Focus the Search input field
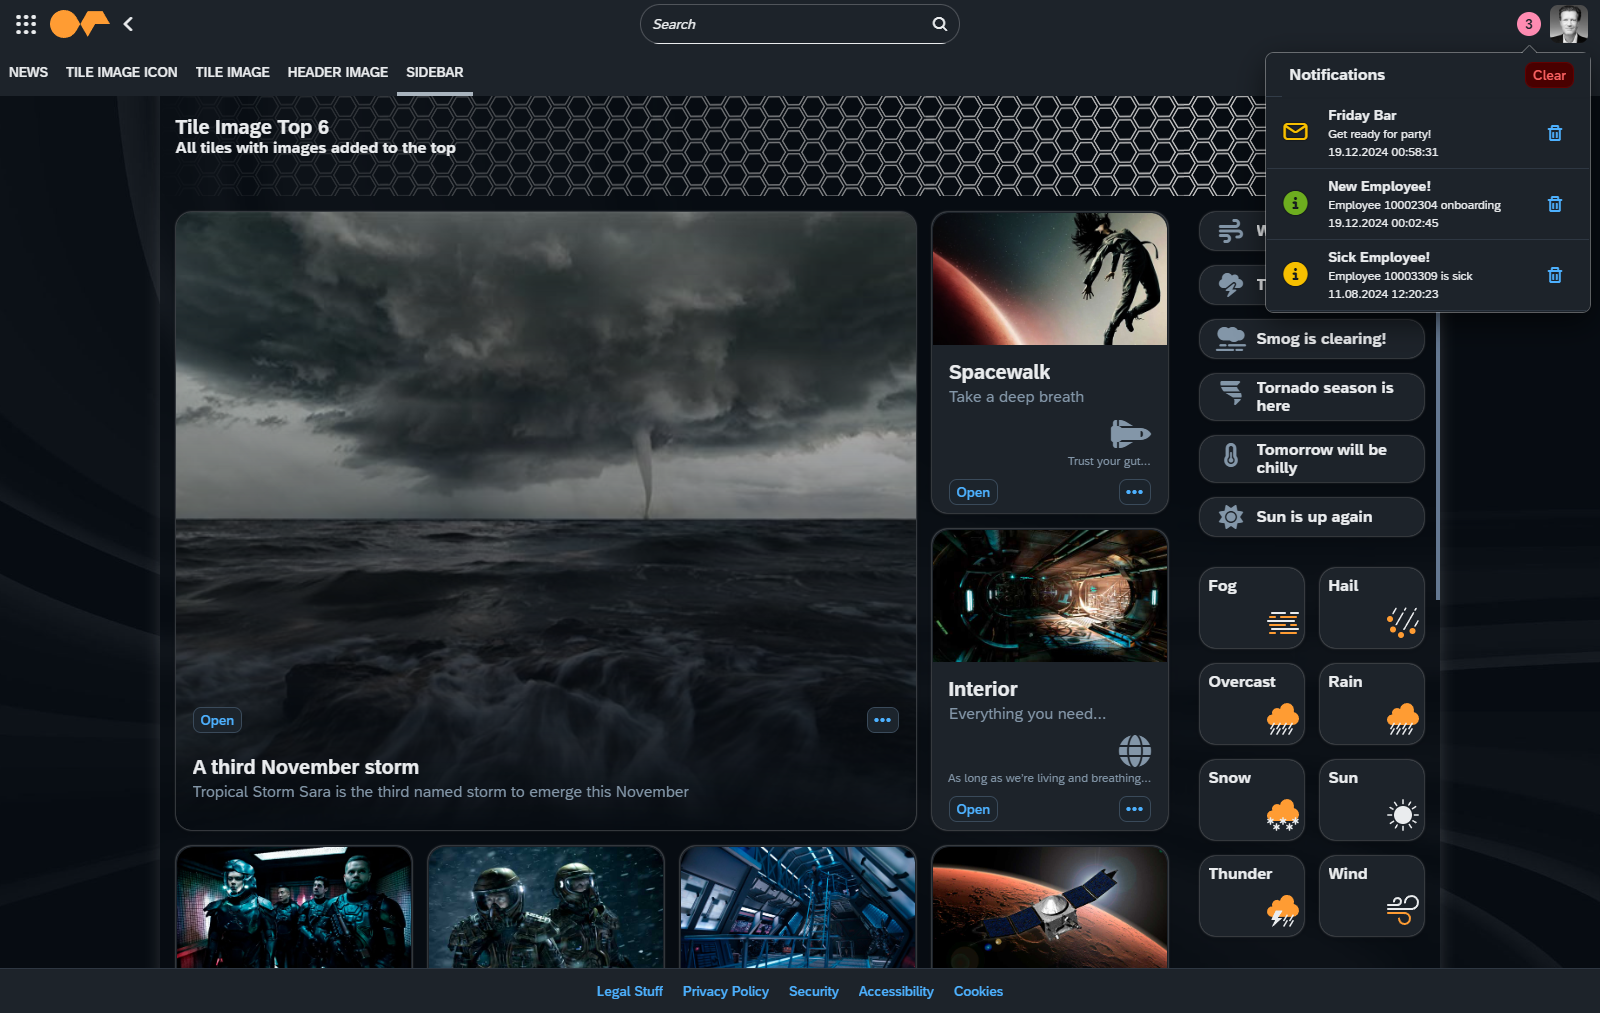The height and width of the screenshot is (1013, 1600). pos(785,24)
